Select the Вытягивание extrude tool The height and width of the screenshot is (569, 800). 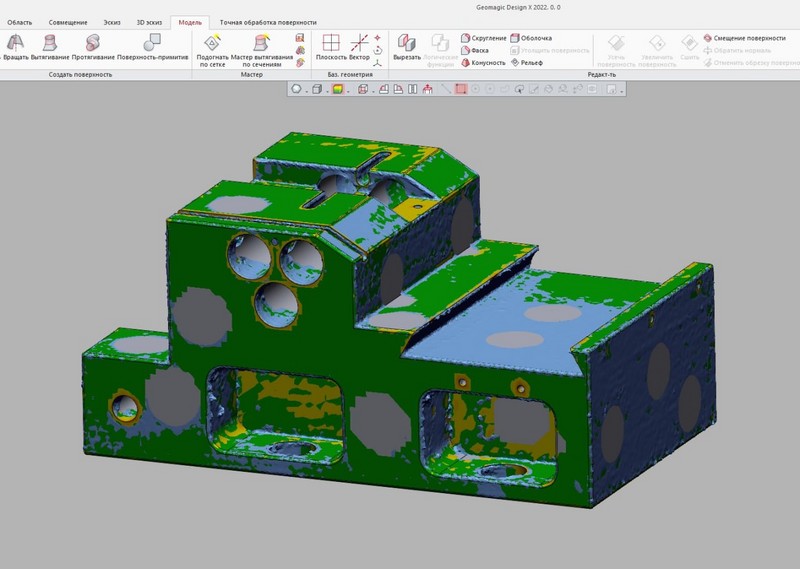(49, 47)
